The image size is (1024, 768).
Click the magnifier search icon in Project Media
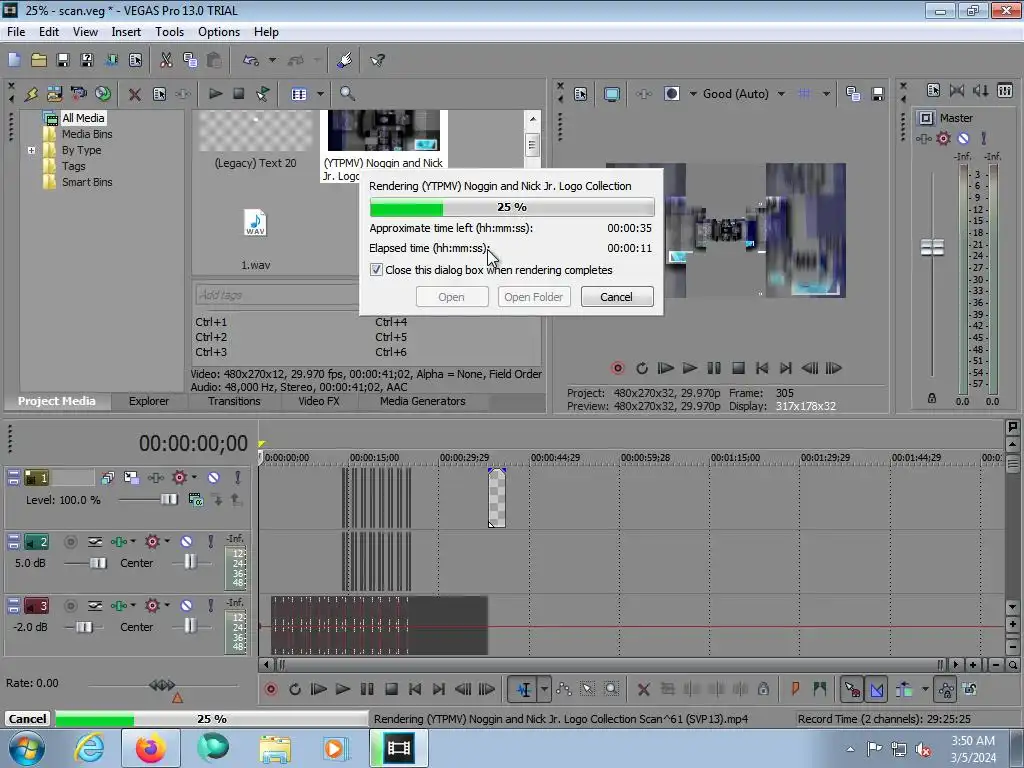pos(347,94)
